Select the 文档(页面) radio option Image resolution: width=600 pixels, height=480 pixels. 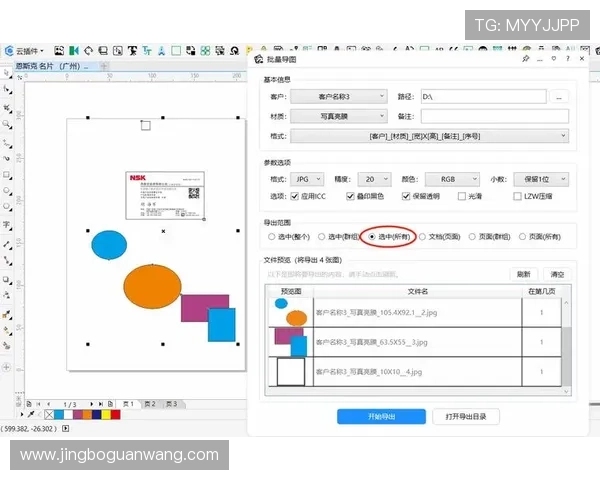click(x=422, y=237)
